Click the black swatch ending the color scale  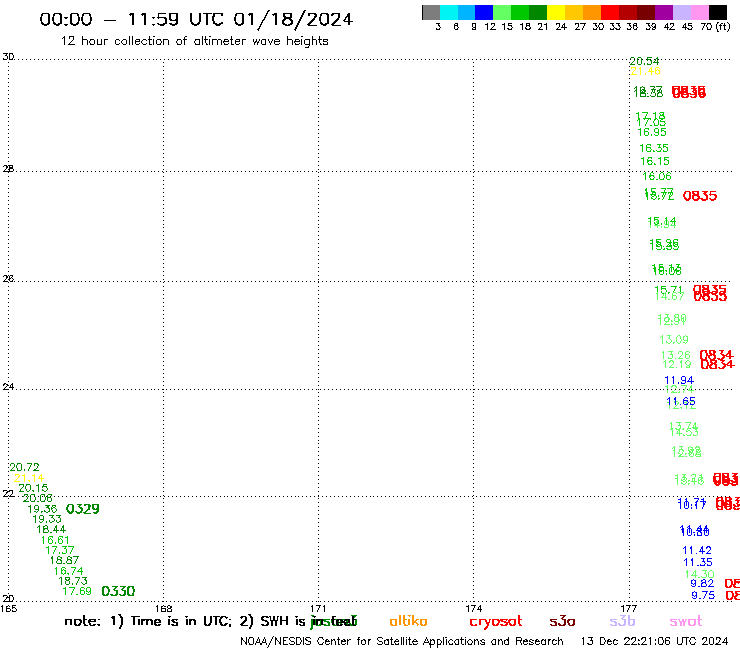(x=718, y=12)
